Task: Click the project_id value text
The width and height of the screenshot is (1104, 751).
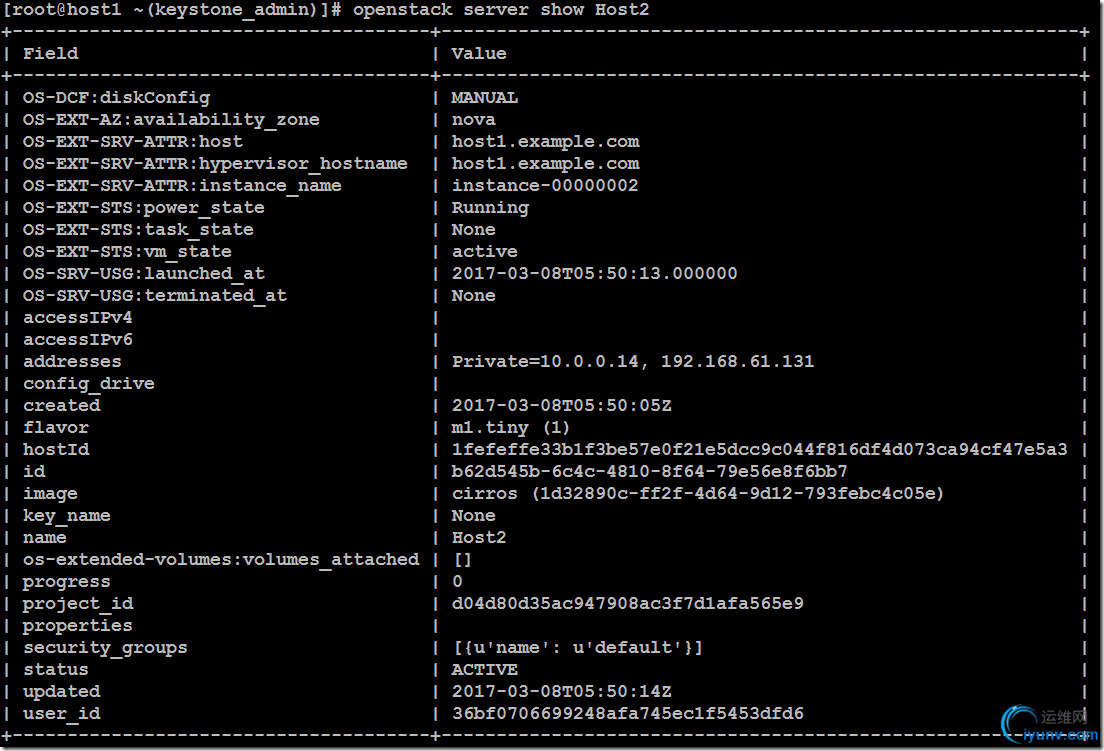Action: (x=627, y=603)
